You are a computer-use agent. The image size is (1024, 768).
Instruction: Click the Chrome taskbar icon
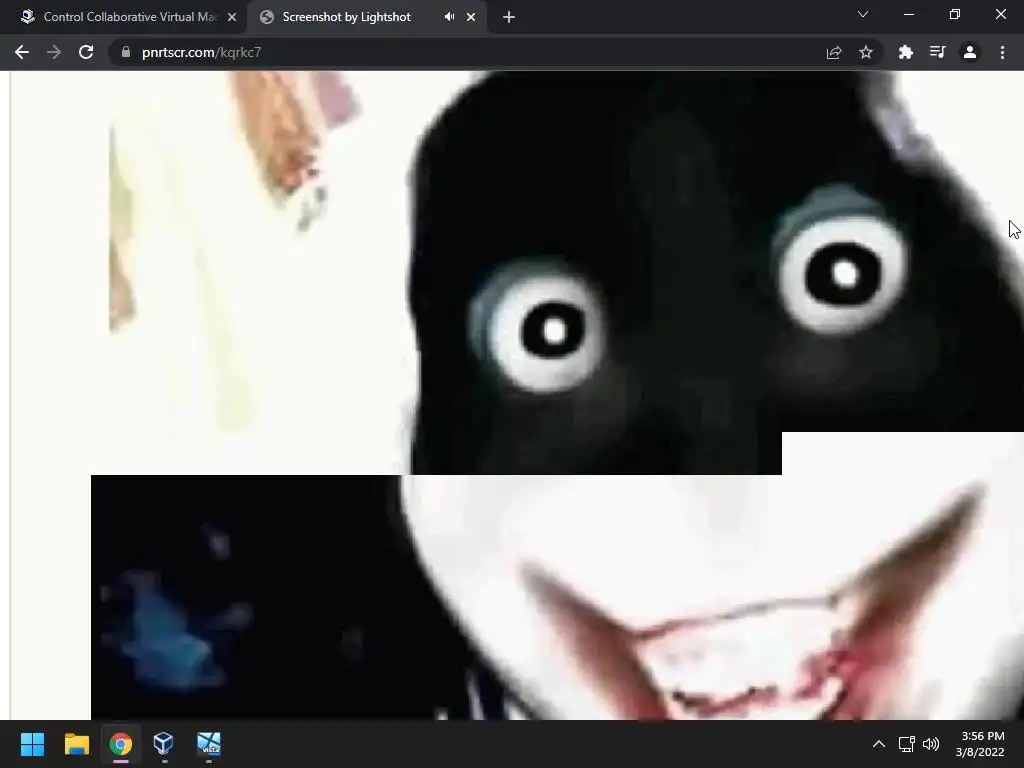[121, 744]
